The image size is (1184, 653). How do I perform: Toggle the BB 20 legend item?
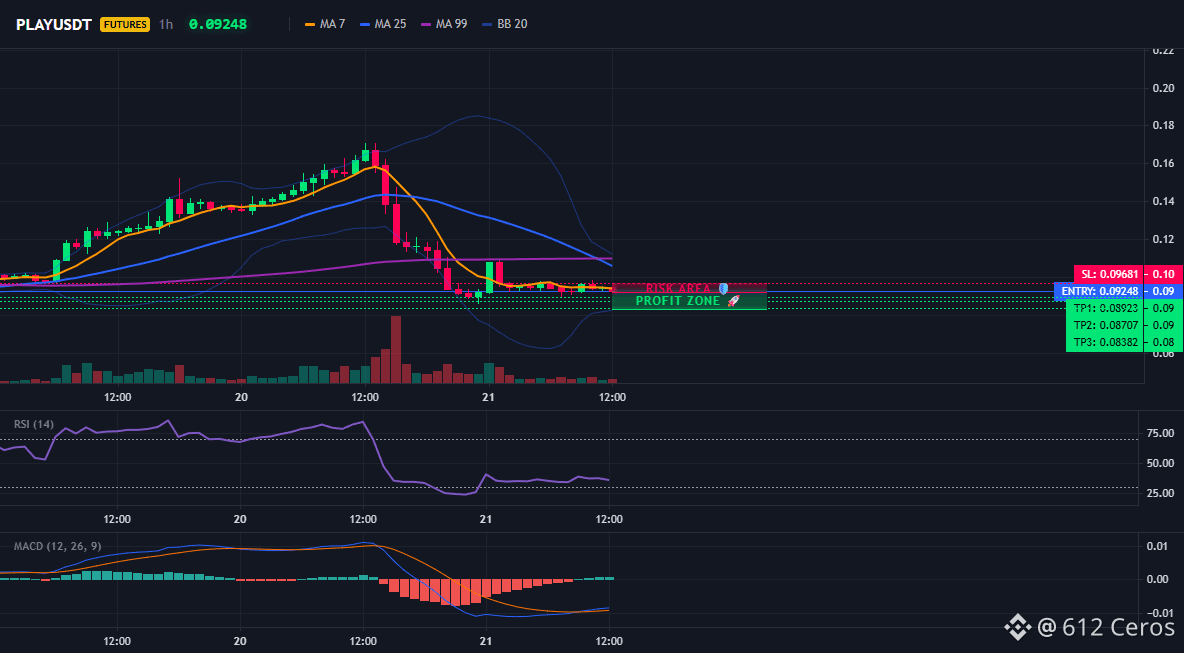[505, 24]
